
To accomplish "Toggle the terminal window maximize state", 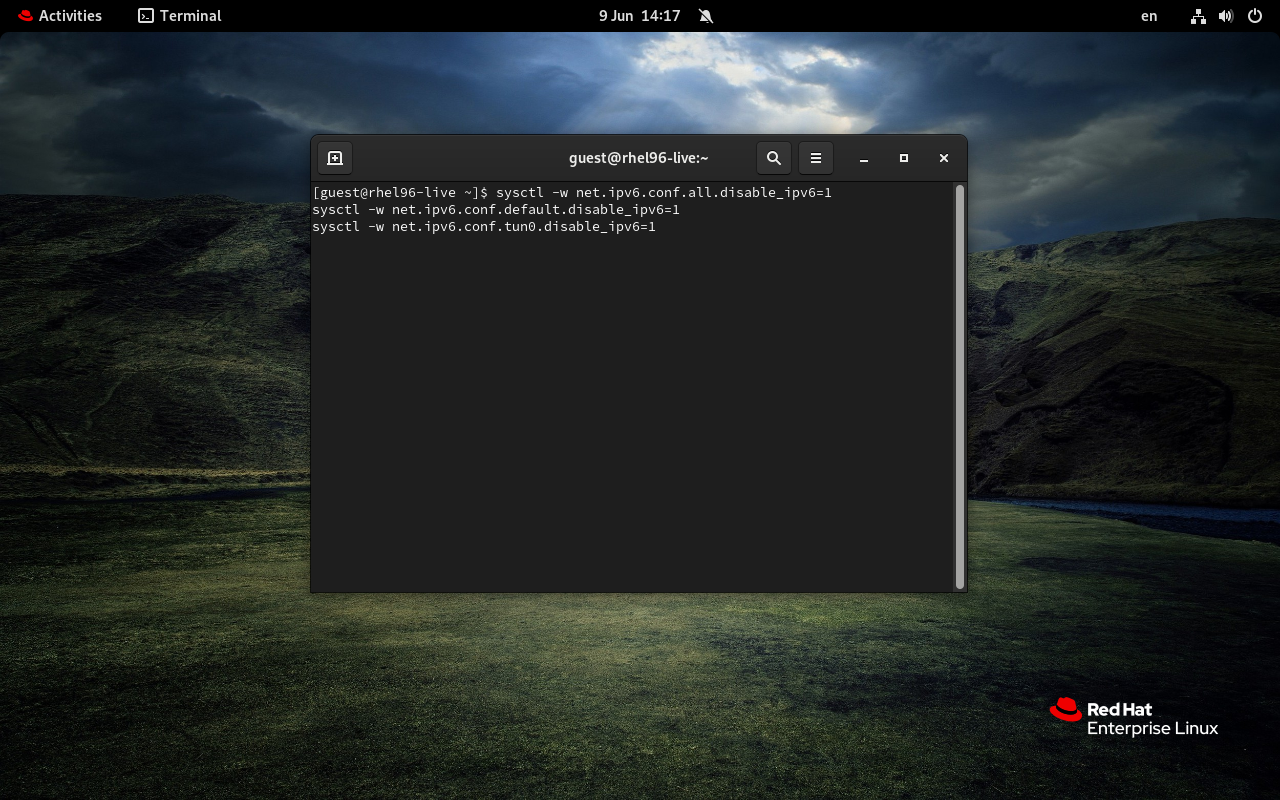I will (904, 157).
